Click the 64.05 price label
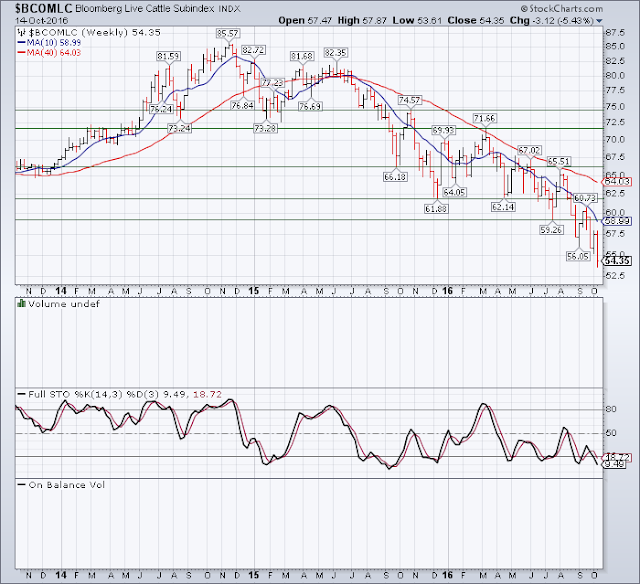The image size is (640, 584). coord(455,192)
